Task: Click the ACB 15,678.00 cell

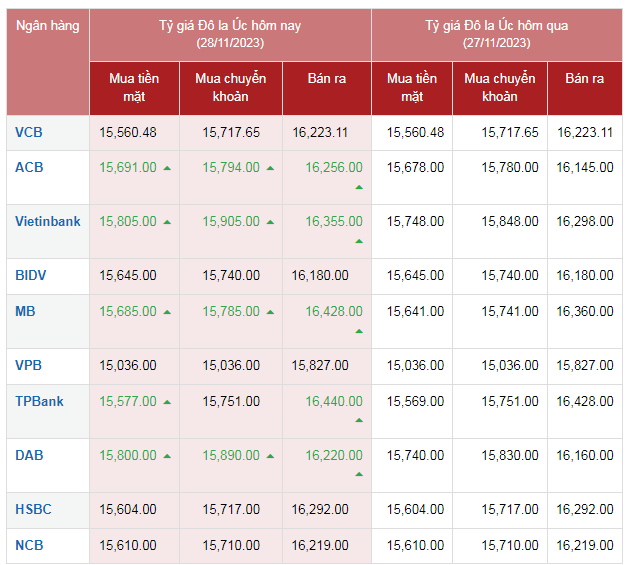Action: (x=415, y=168)
